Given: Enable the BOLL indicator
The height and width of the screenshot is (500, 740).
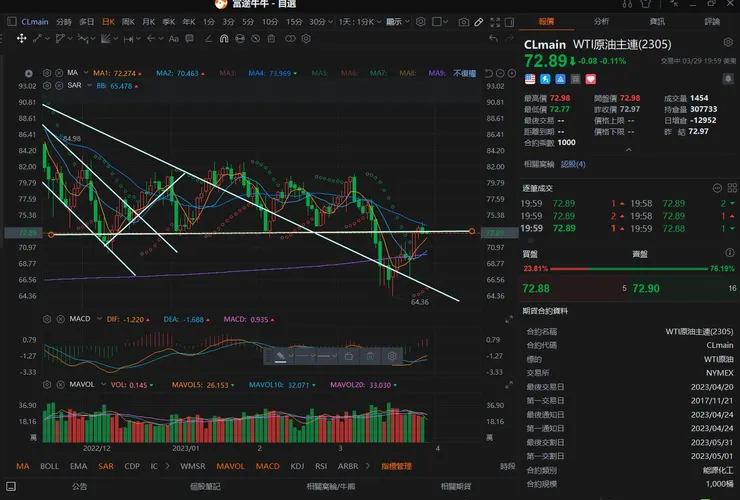Looking at the screenshot, I should pos(49,466).
